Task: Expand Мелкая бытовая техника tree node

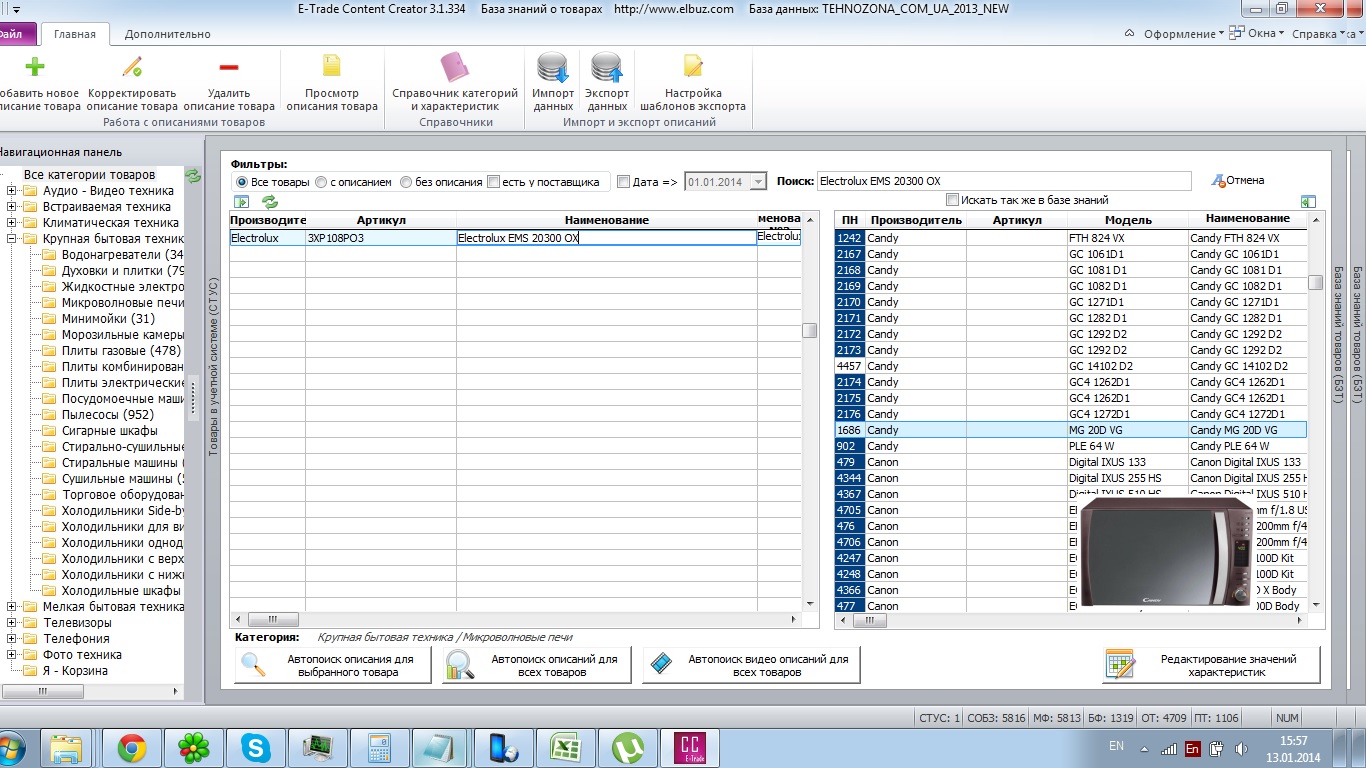Action: 12,607
